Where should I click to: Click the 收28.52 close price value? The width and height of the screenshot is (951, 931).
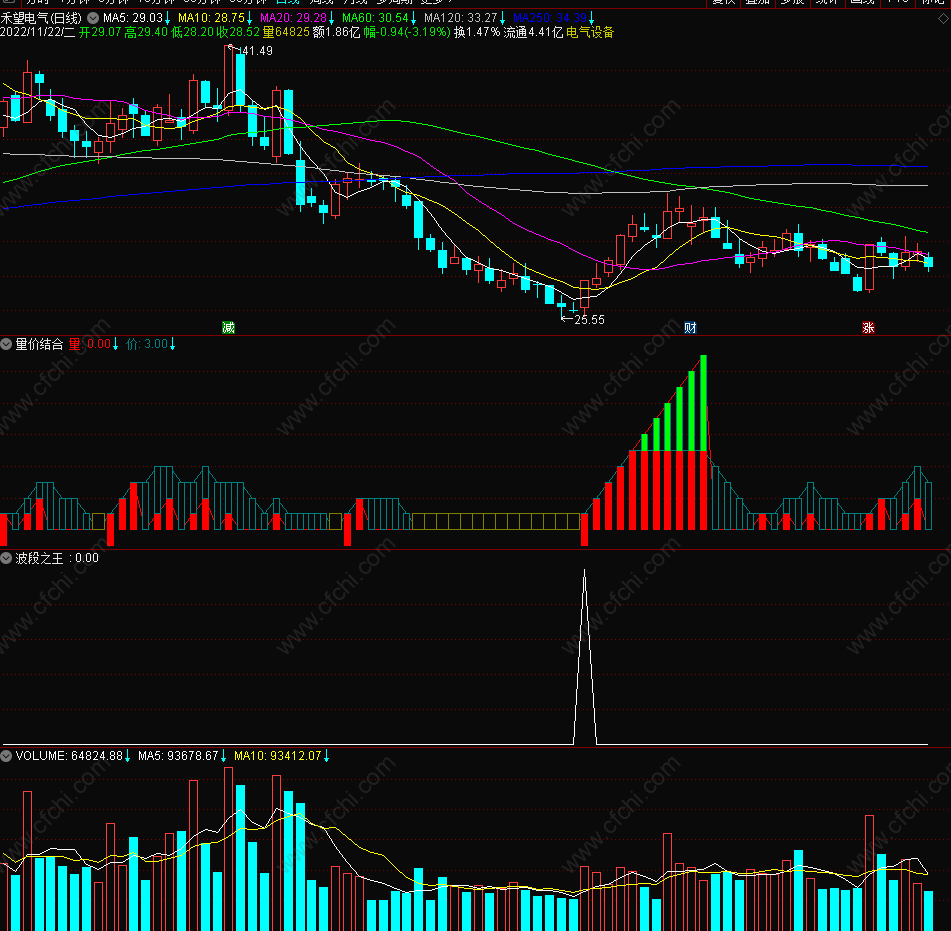pos(238,32)
